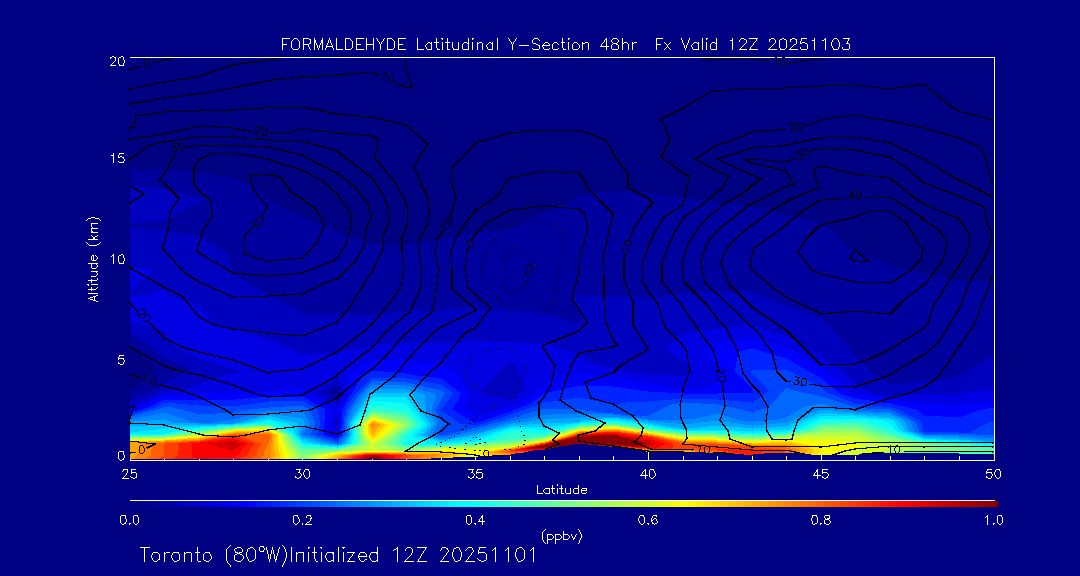Select the '(ppbv)' units label
Viewport: 1080px width, 576px height.
pyautogui.click(x=561, y=536)
